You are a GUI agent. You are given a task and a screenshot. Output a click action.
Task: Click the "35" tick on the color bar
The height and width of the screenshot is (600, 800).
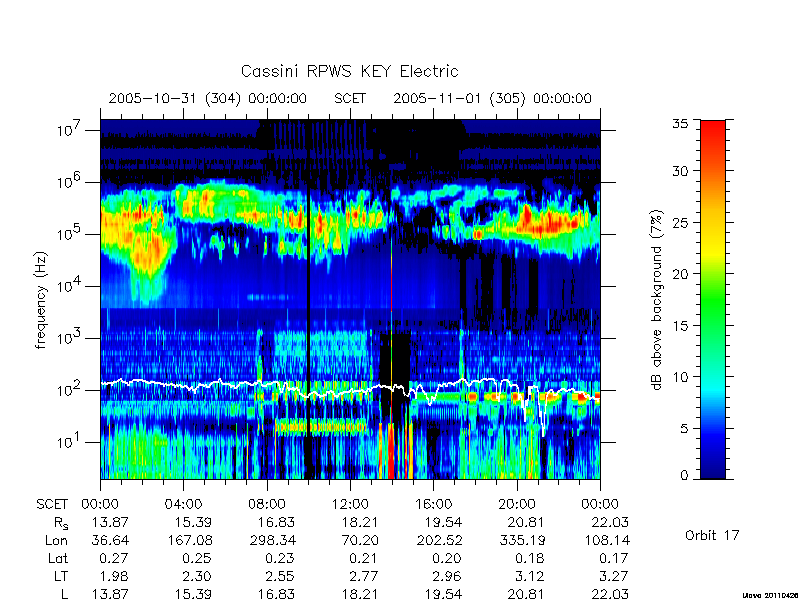[681, 124]
